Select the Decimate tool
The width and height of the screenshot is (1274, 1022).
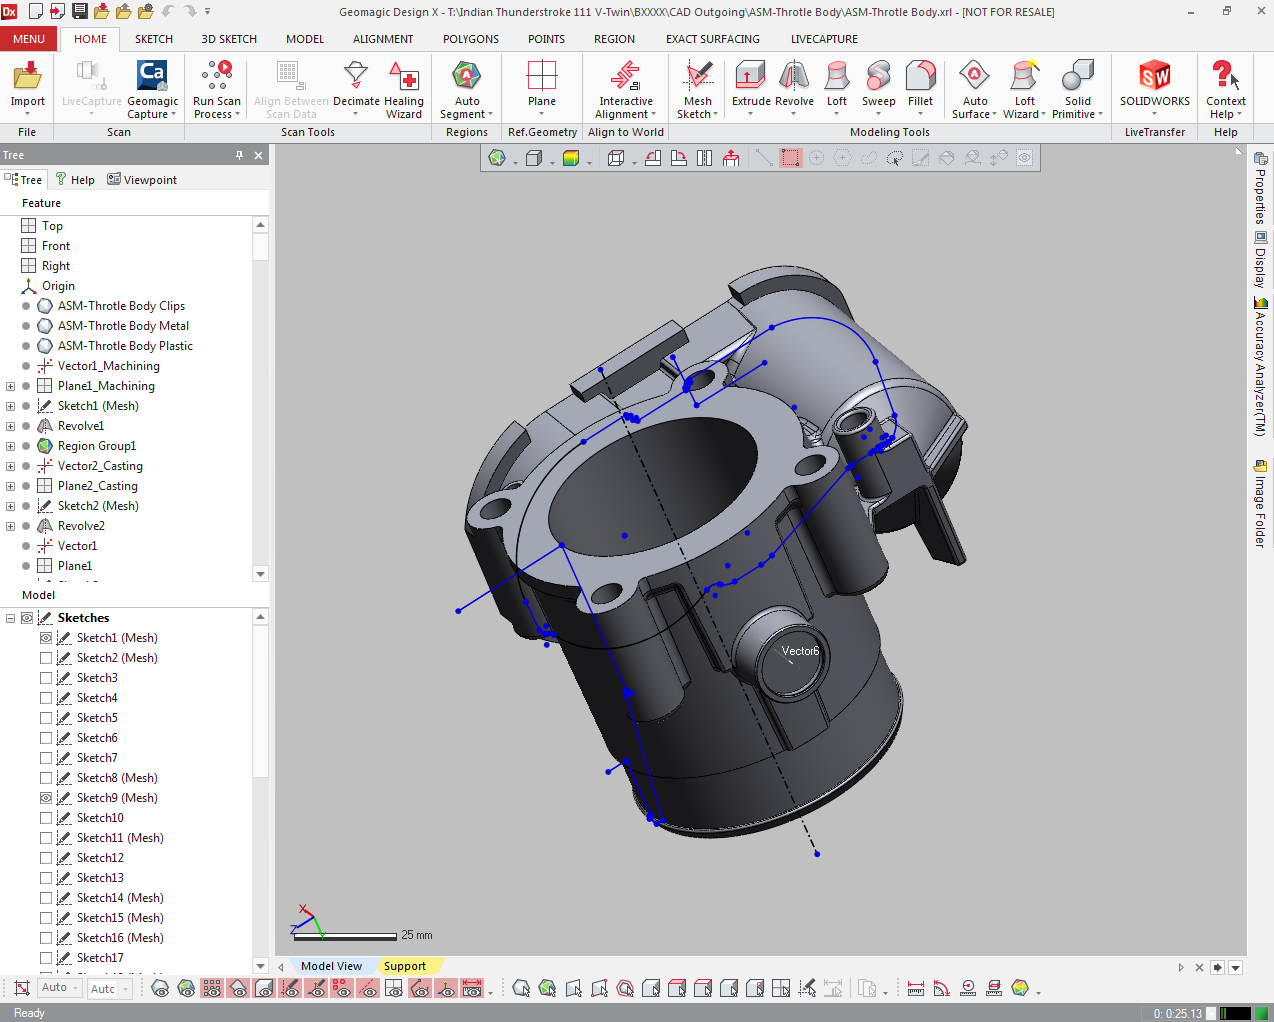pos(356,83)
